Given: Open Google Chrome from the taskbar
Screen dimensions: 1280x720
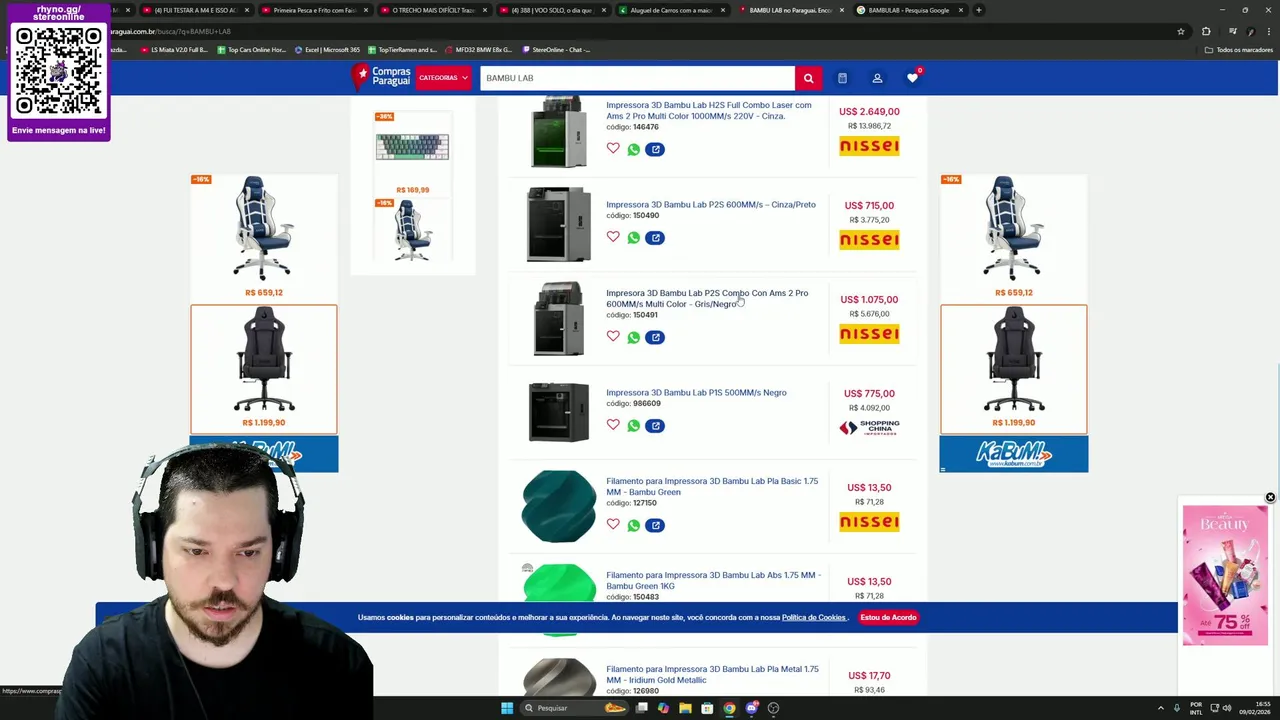Looking at the screenshot, I should (x=729, y=708).
